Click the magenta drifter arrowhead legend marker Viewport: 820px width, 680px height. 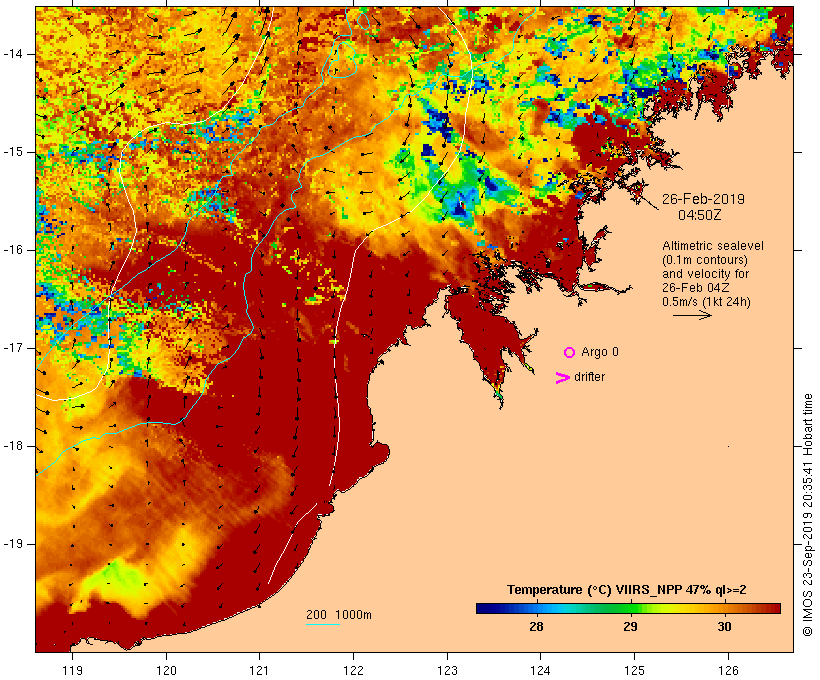click(x=562, y=378)
